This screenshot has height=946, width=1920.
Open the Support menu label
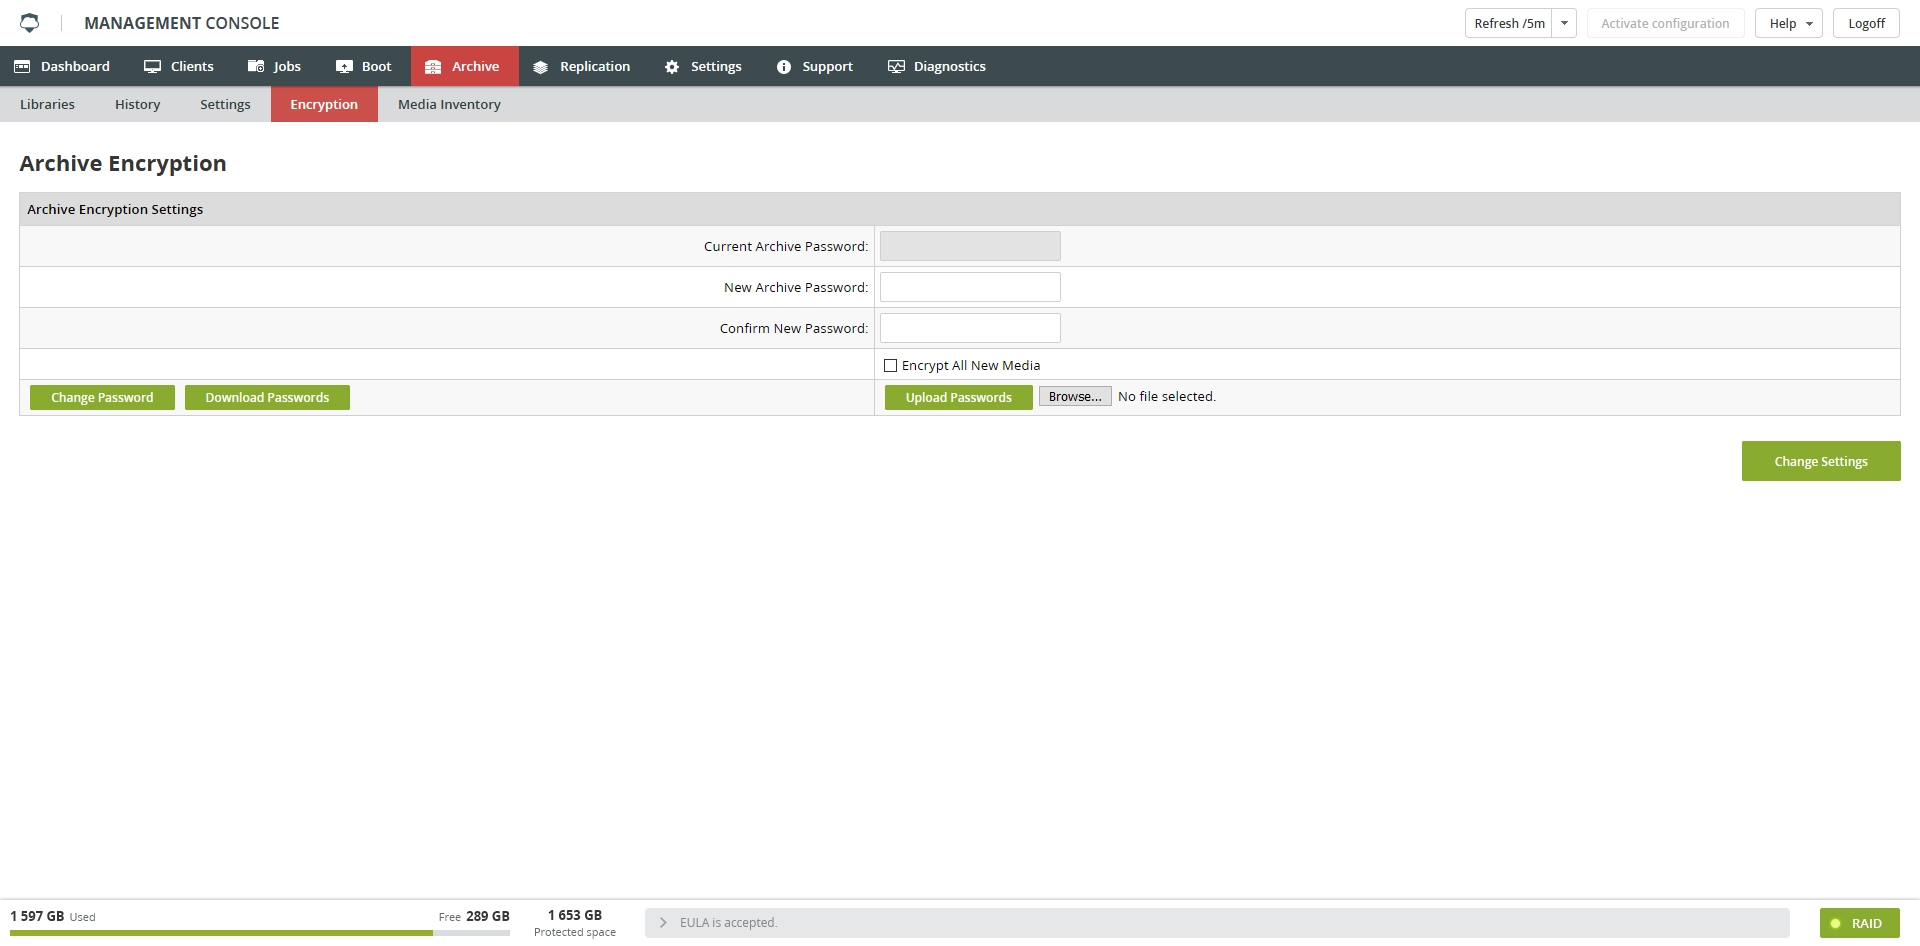(827, 66)
